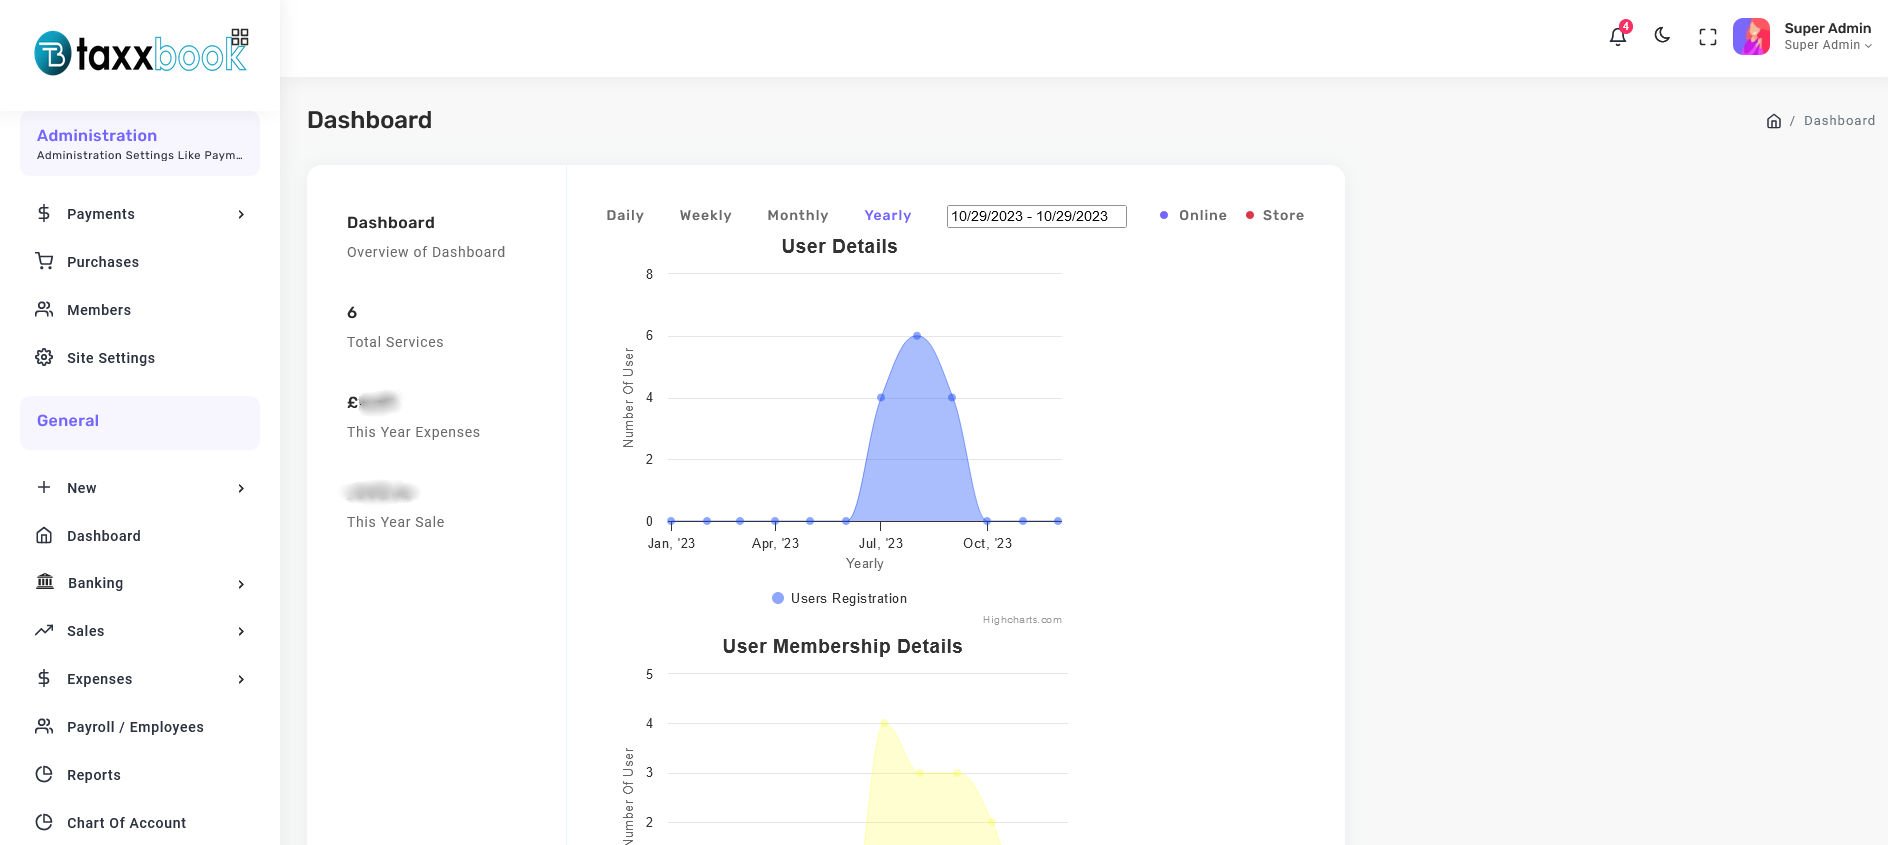Expand the Payments submenu chevron
The height and width of the screenshot is (845, 1888).
tap(241, 214)
